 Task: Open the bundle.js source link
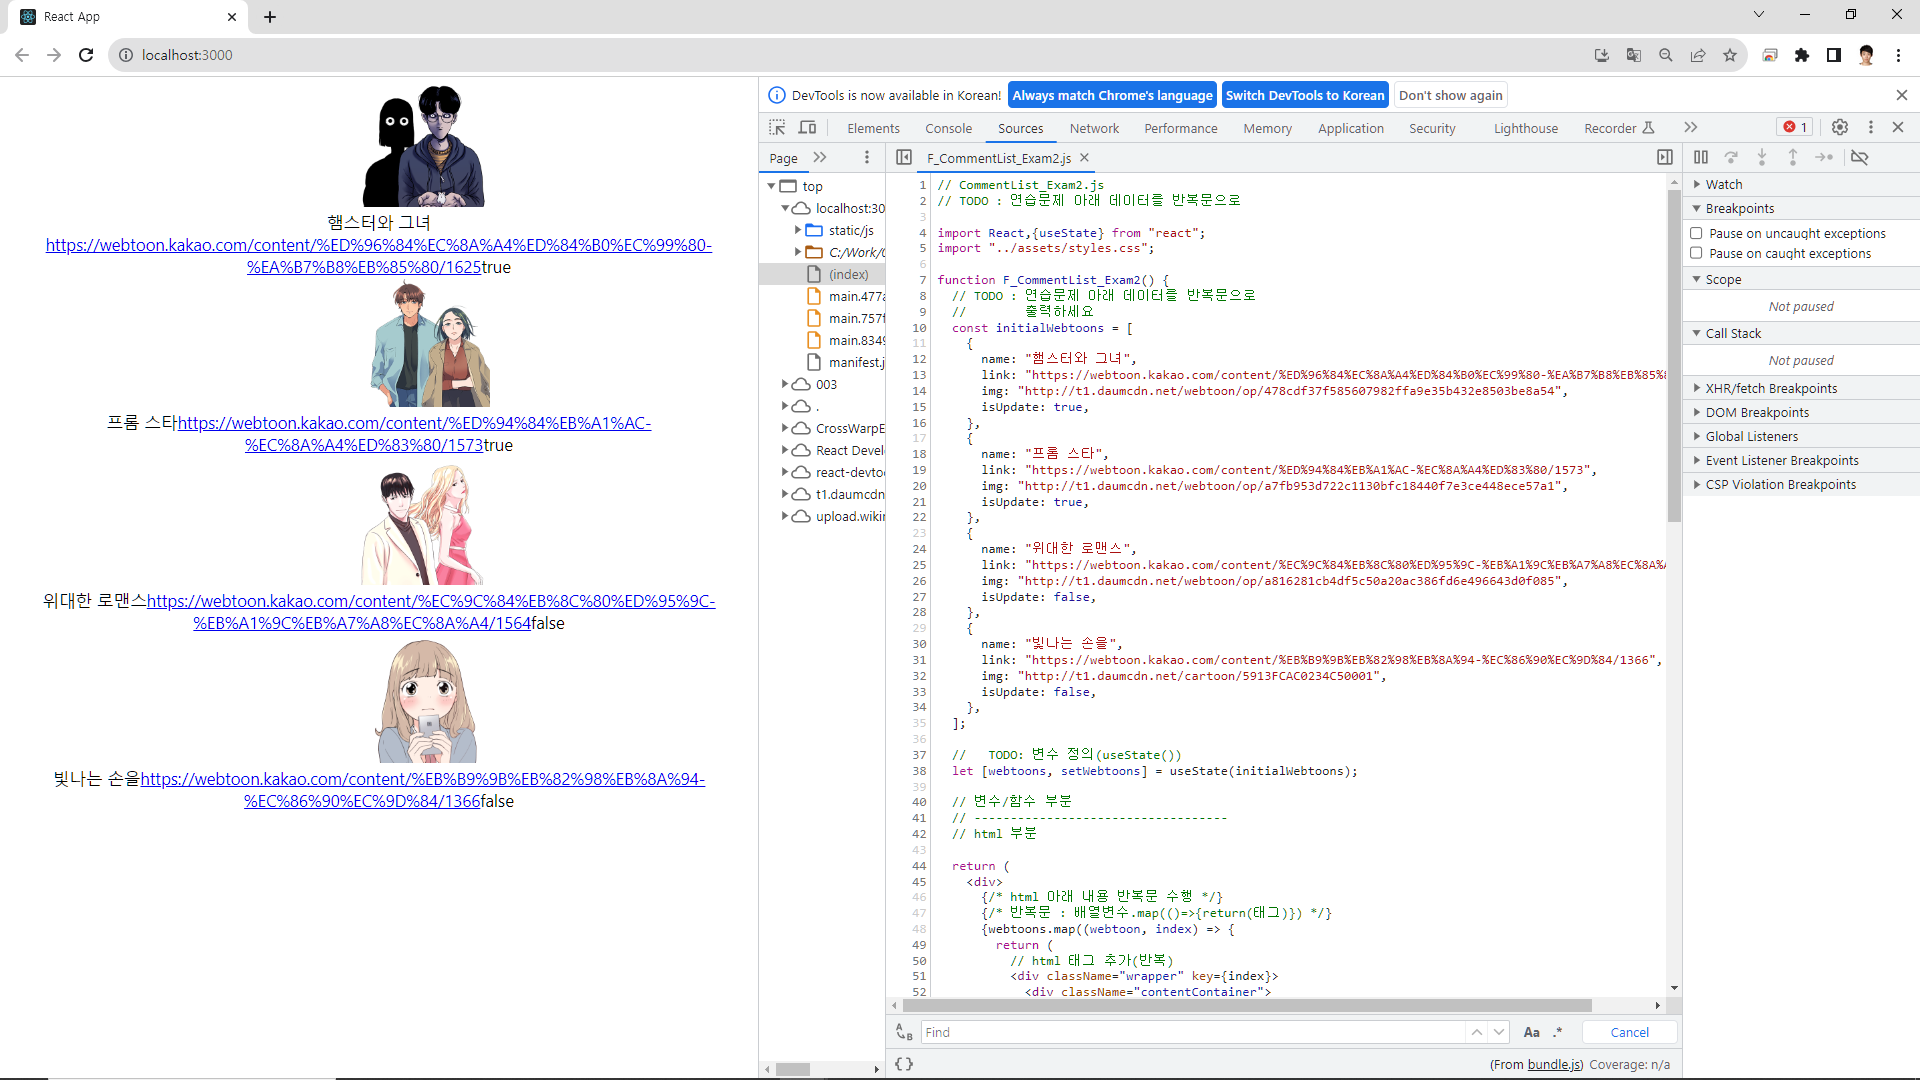pos(1554,1064)
